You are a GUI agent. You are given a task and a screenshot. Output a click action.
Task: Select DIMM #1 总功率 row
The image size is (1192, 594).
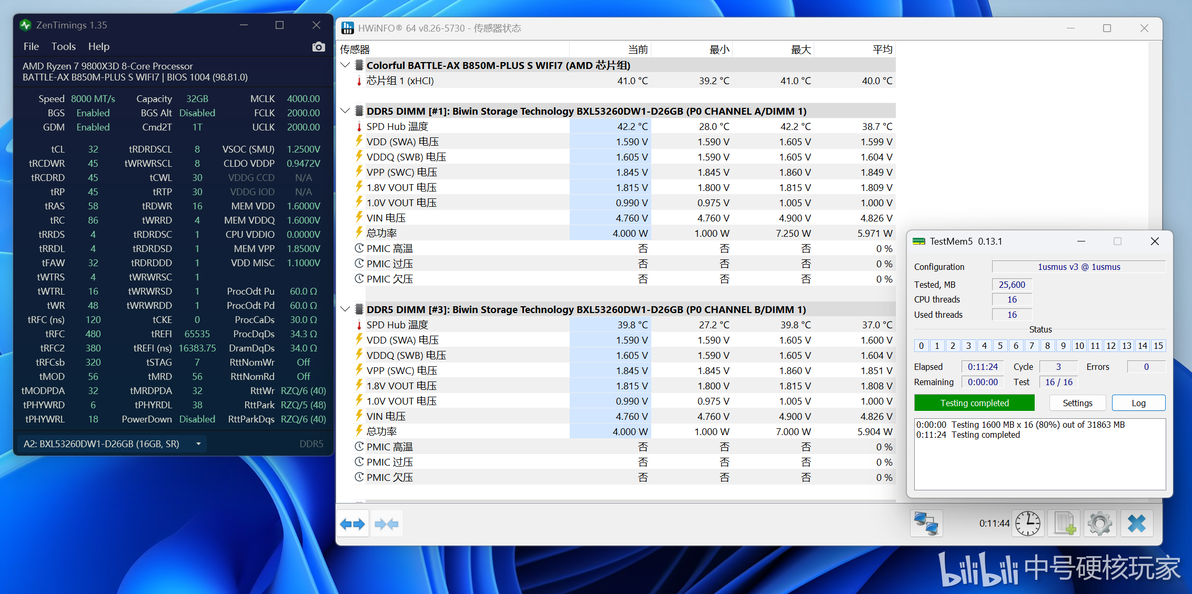(617, 233)
